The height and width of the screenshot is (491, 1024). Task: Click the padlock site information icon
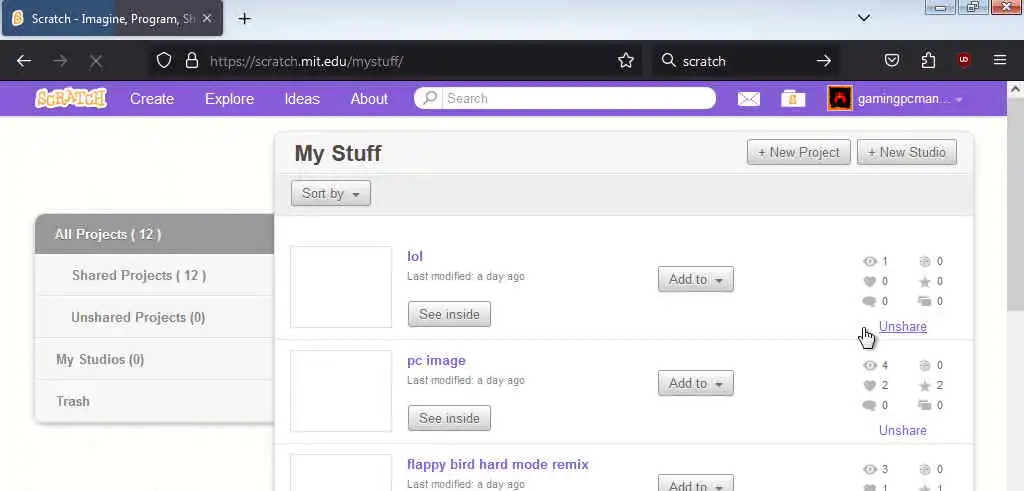[x=191, y=61]
